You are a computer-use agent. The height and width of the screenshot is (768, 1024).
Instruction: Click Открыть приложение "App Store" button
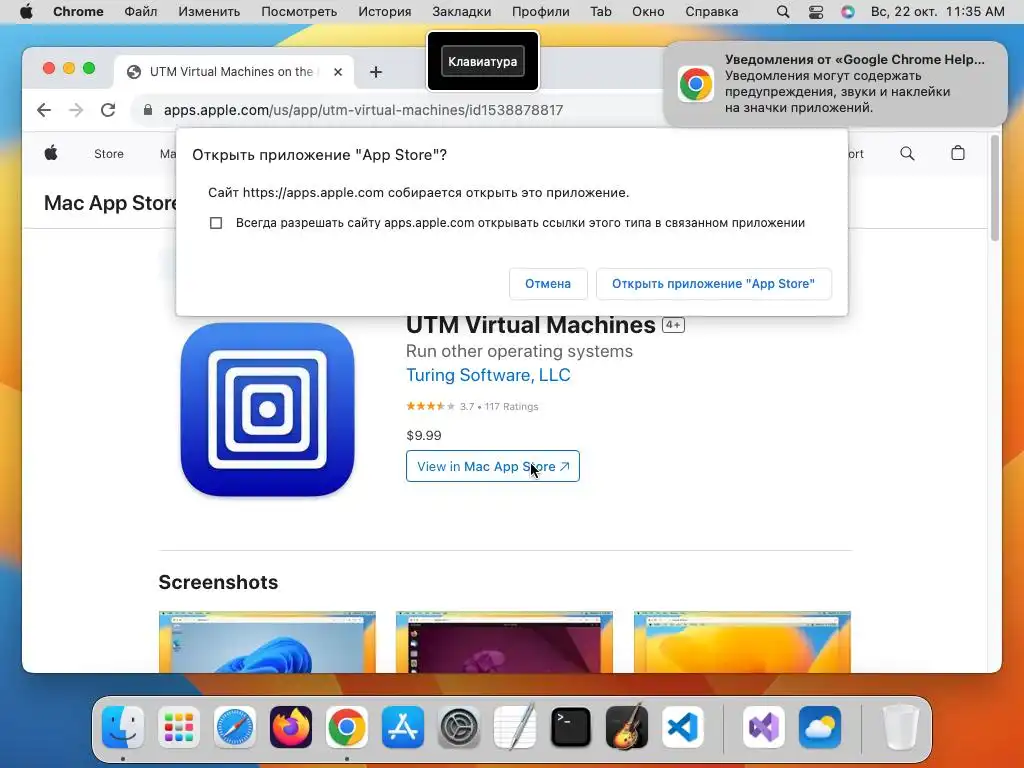click(x=713, y=284)
